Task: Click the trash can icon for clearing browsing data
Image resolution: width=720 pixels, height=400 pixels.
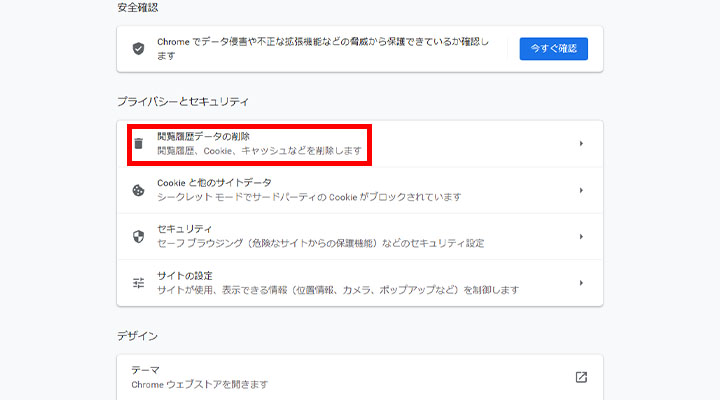Action: (x=139, y=144)
